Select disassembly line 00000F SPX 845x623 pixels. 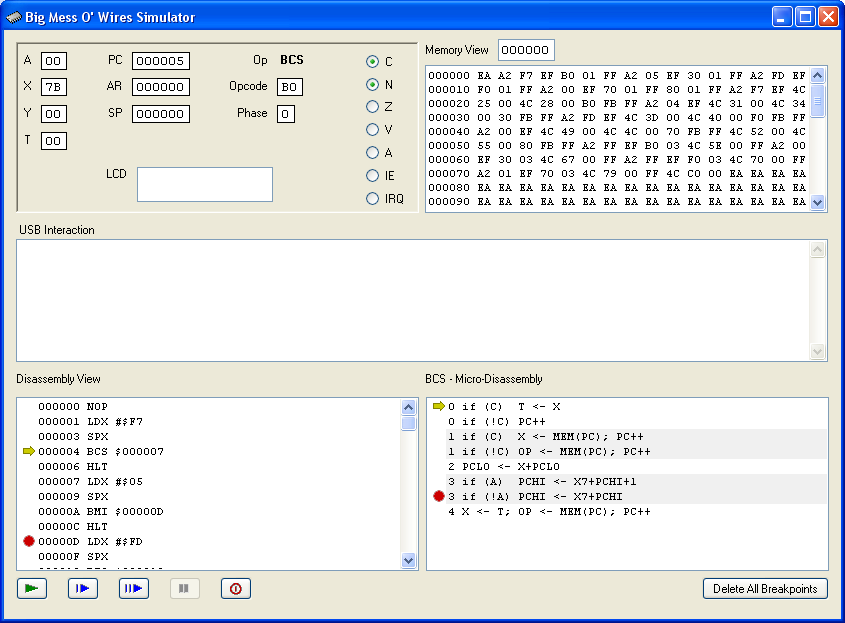73,556
